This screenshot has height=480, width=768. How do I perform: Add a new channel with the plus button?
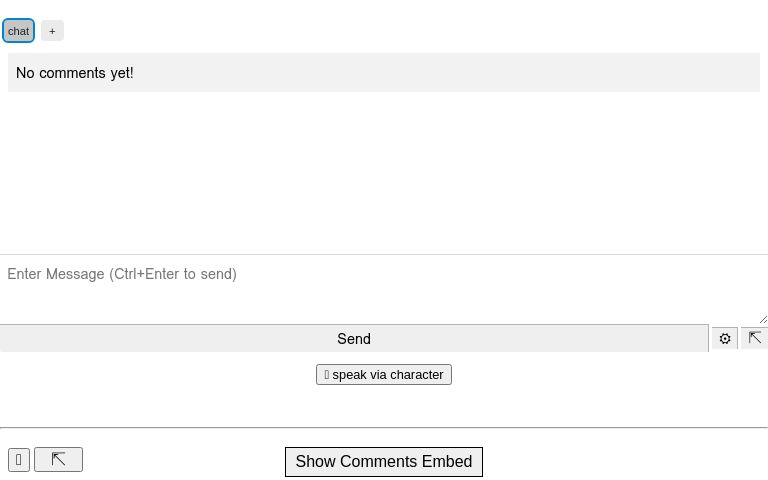pos(52,31)
